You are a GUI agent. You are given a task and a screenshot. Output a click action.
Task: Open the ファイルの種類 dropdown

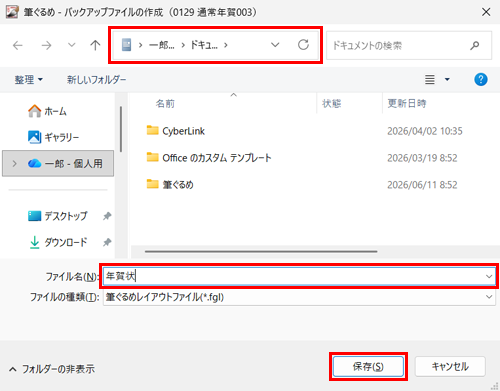pyautogui.click(x=299, y=297)
